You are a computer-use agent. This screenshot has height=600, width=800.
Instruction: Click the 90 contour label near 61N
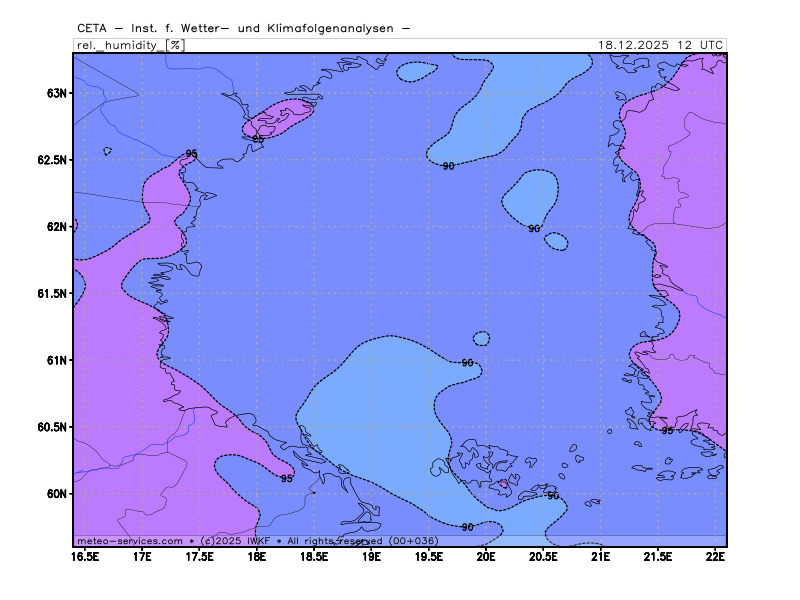tap(467, 363)
